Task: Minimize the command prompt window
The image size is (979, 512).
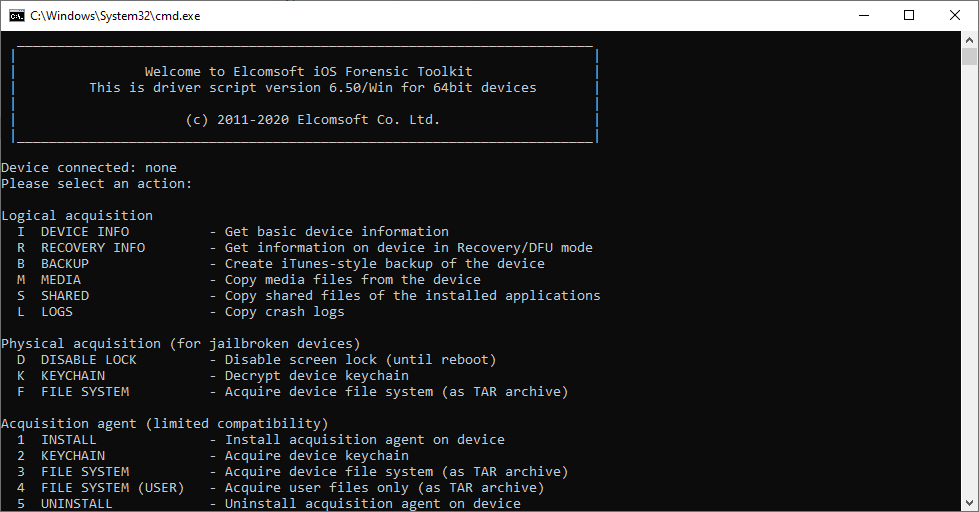Action: point(863,15)
